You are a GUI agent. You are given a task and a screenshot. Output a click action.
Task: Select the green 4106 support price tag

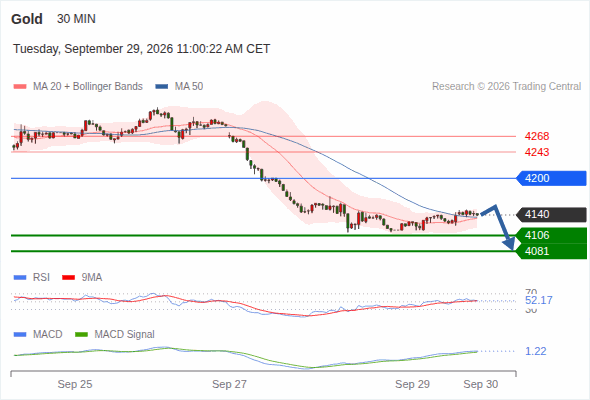(x=551, y=236)
